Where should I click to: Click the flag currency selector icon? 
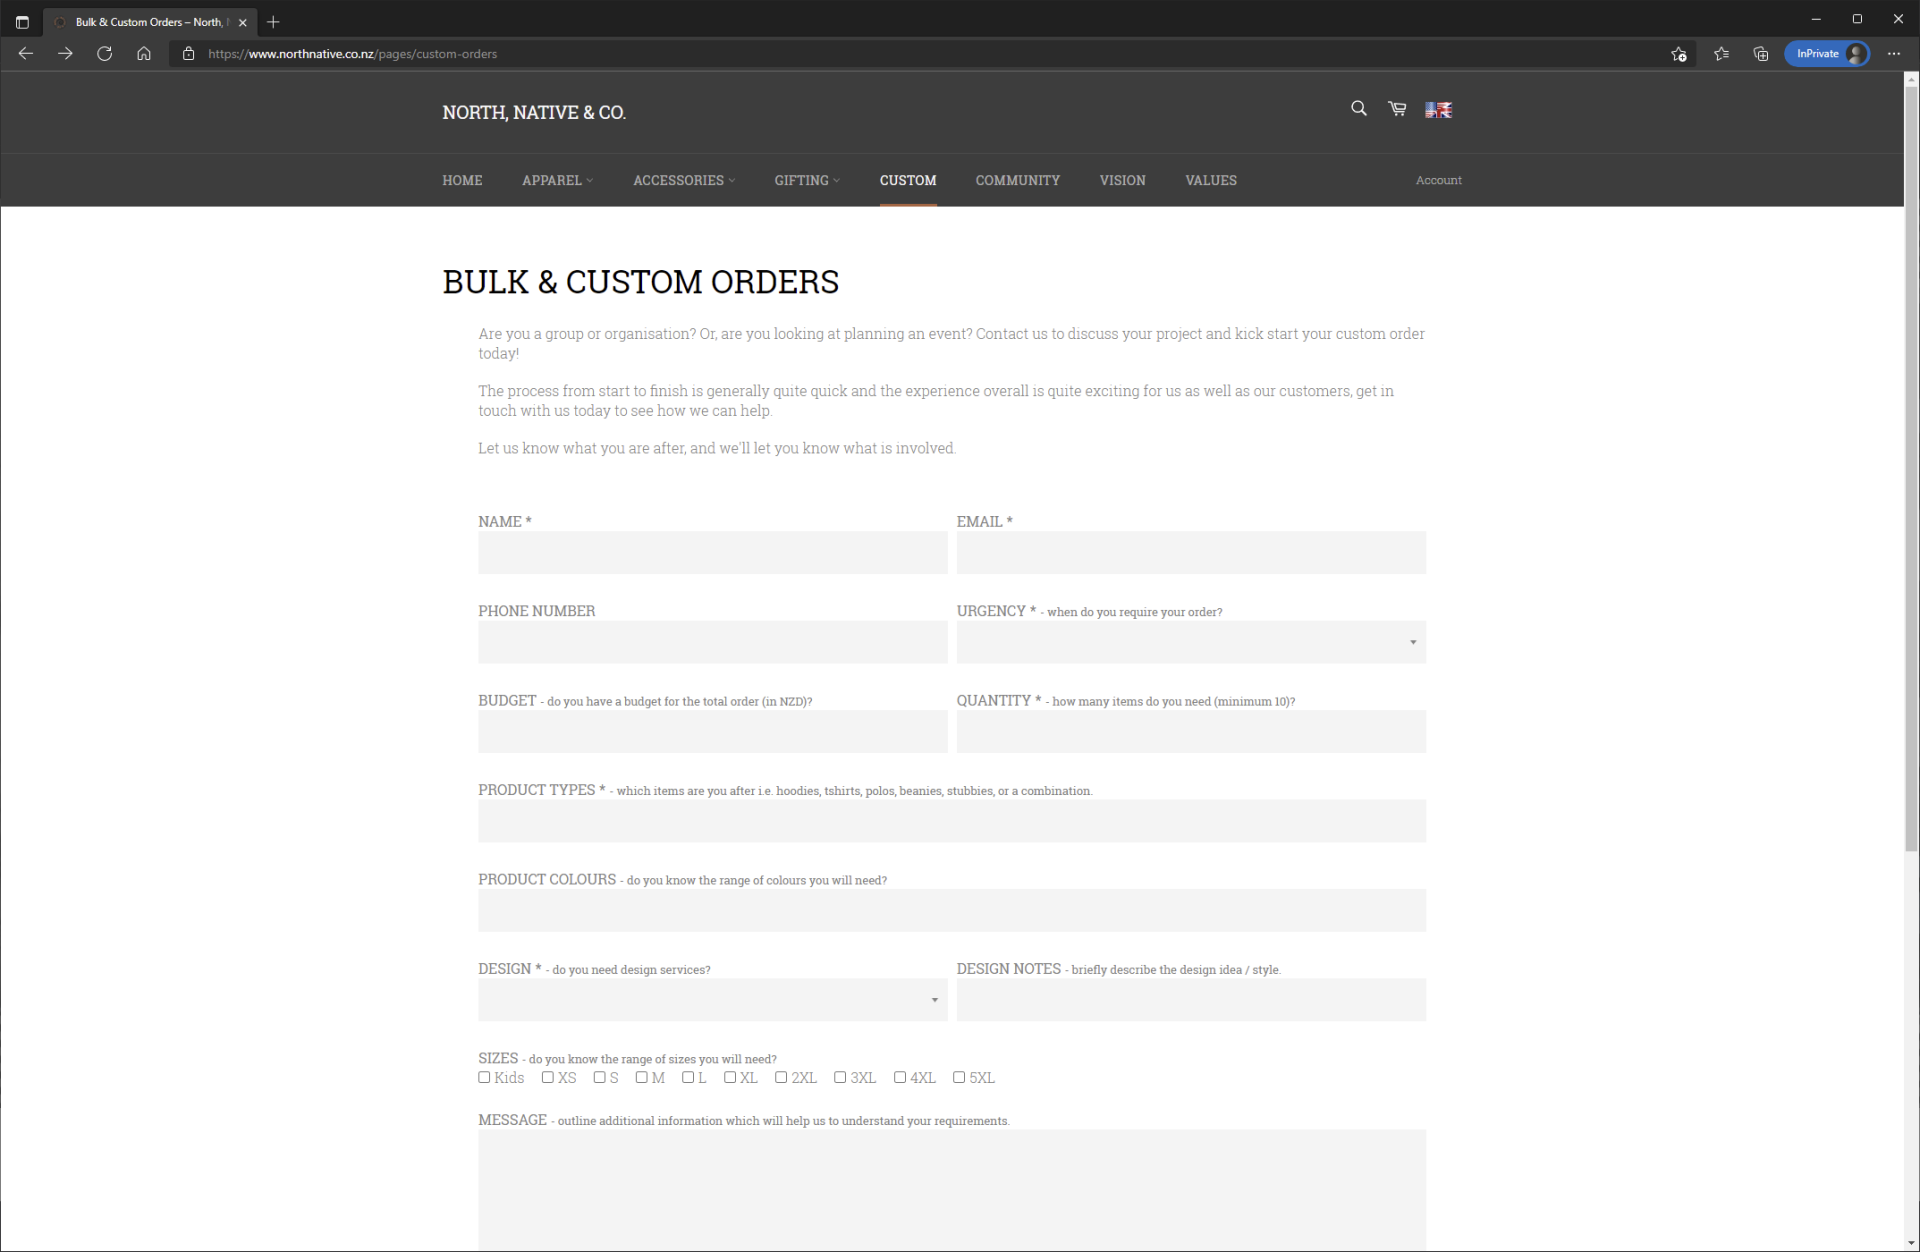click(1438, 110)
